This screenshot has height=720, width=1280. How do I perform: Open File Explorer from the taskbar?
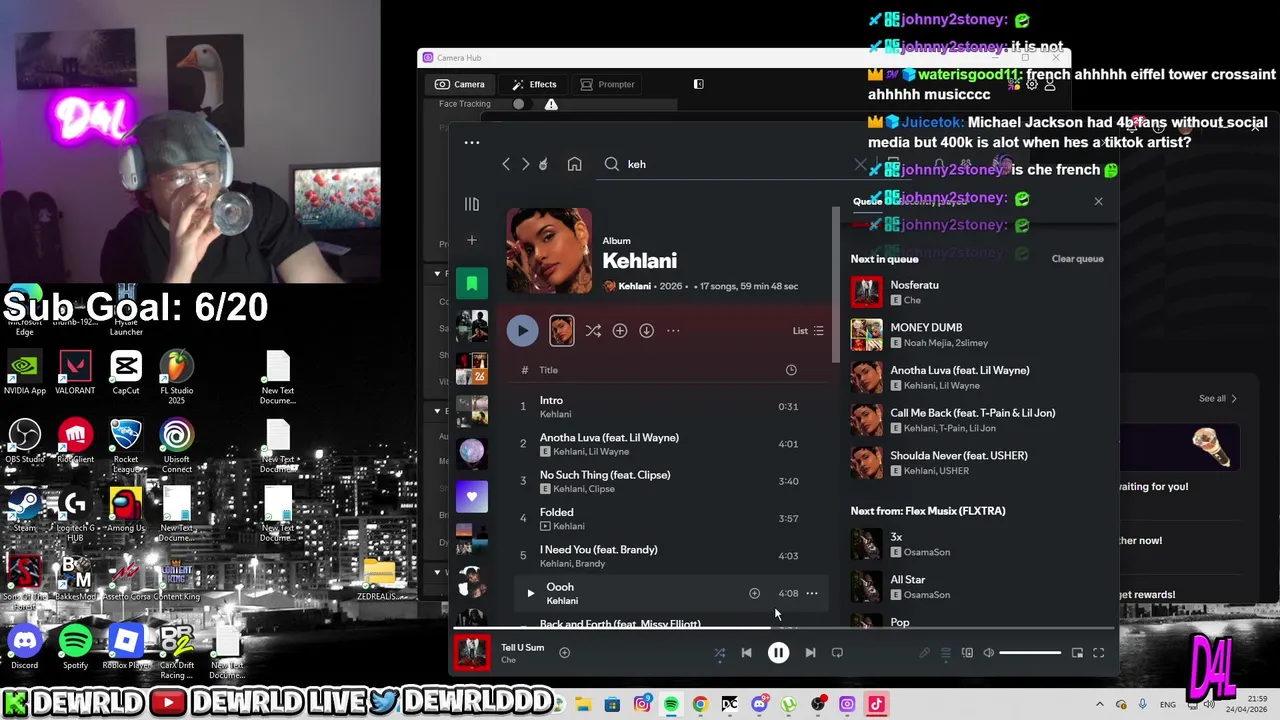pos(583,704)
